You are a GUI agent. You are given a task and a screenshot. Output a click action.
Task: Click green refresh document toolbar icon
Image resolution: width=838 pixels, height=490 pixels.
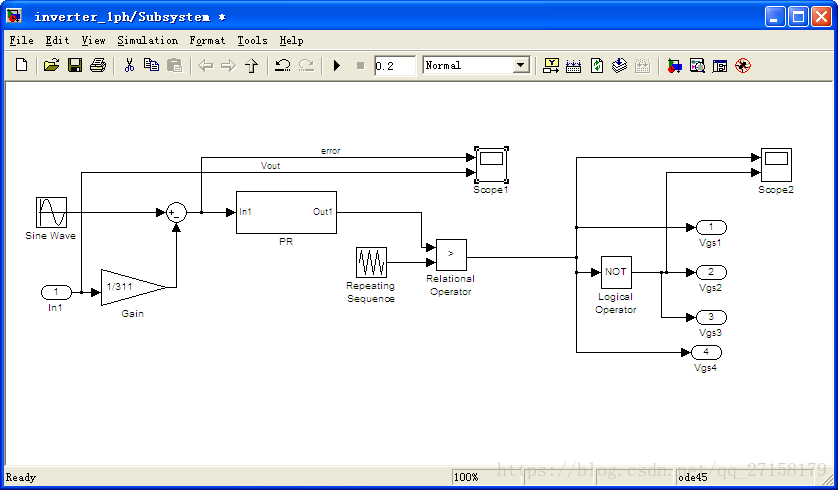click(x=597, y=66)
